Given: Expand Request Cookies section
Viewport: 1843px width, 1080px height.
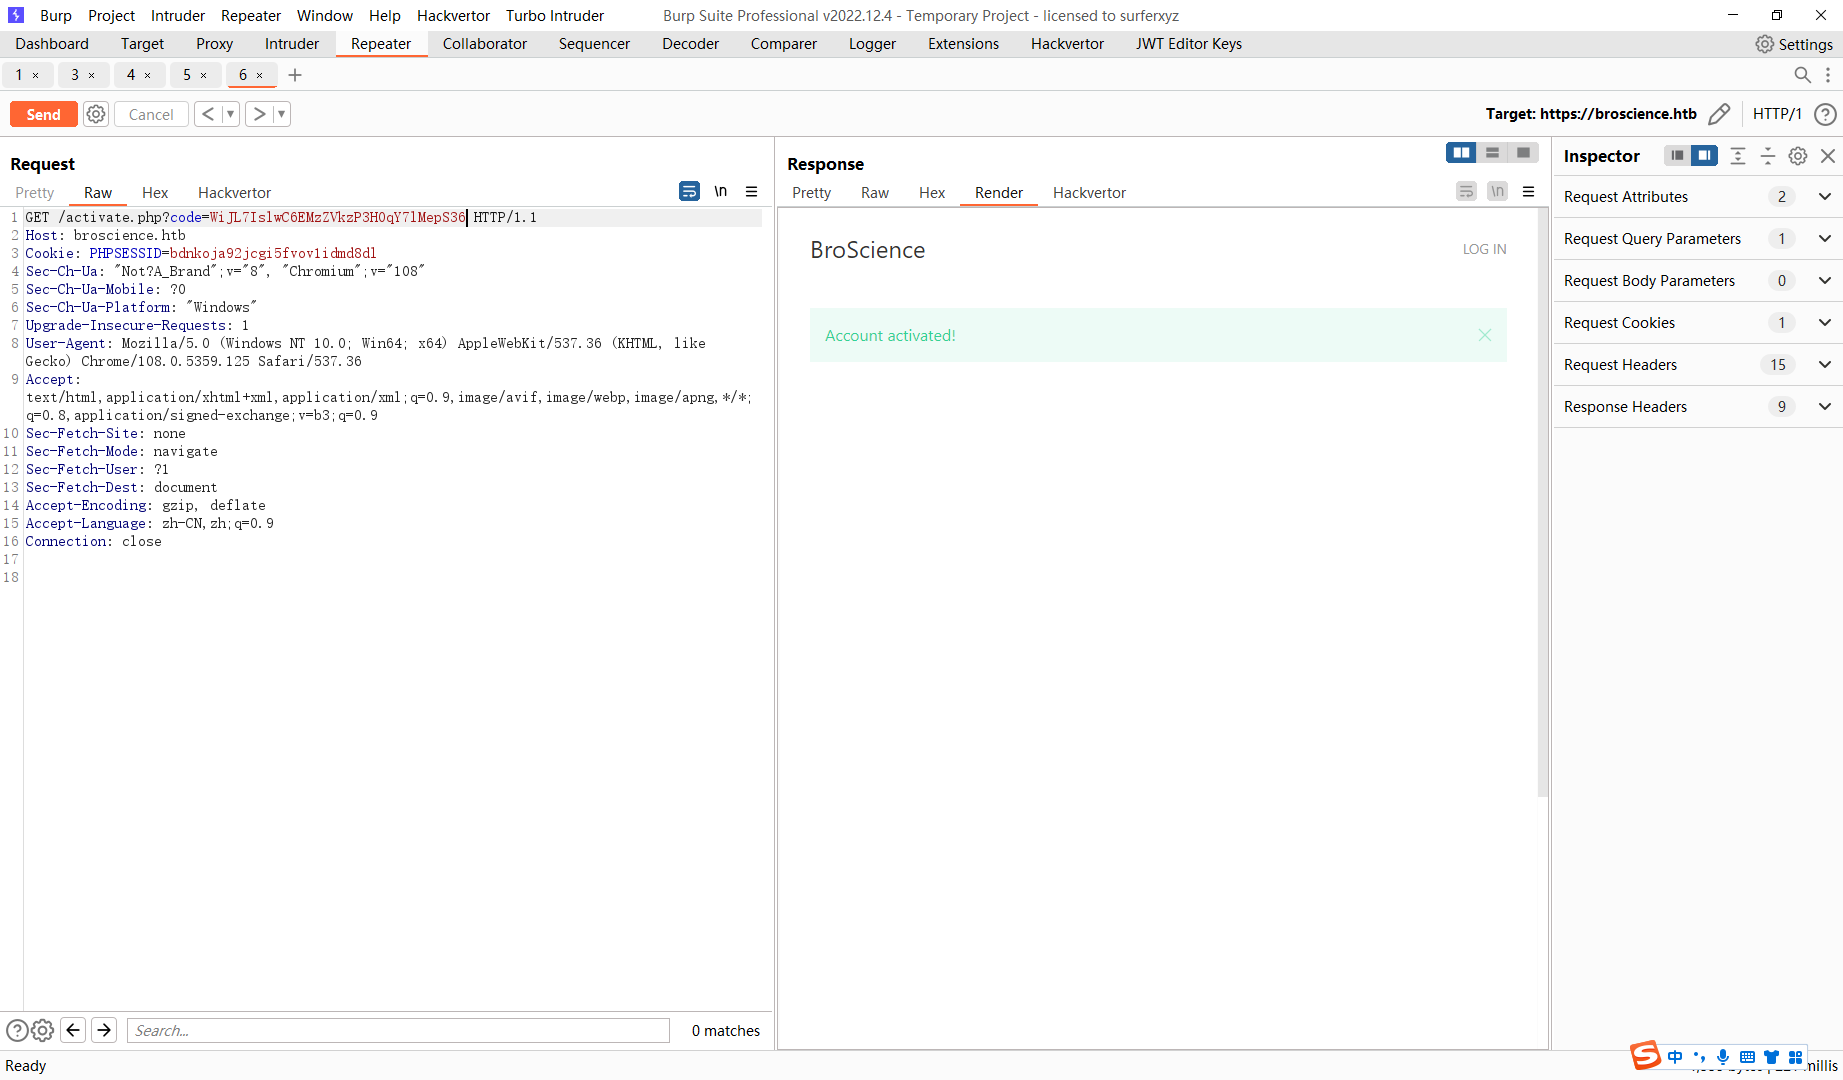Looking at the screenshot, I should click(1698, 323).
